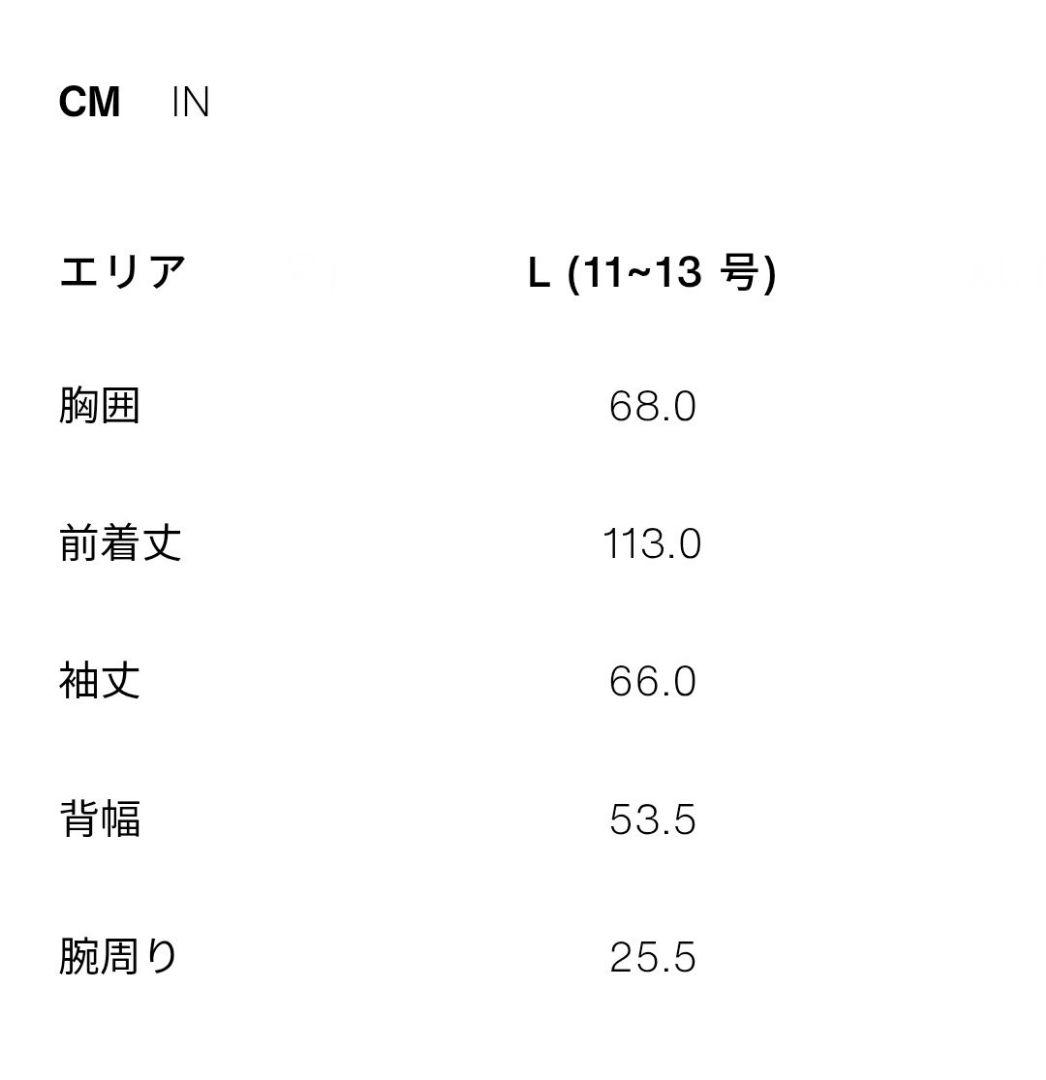Click the faded column edge right of L

pos(1010,270)
